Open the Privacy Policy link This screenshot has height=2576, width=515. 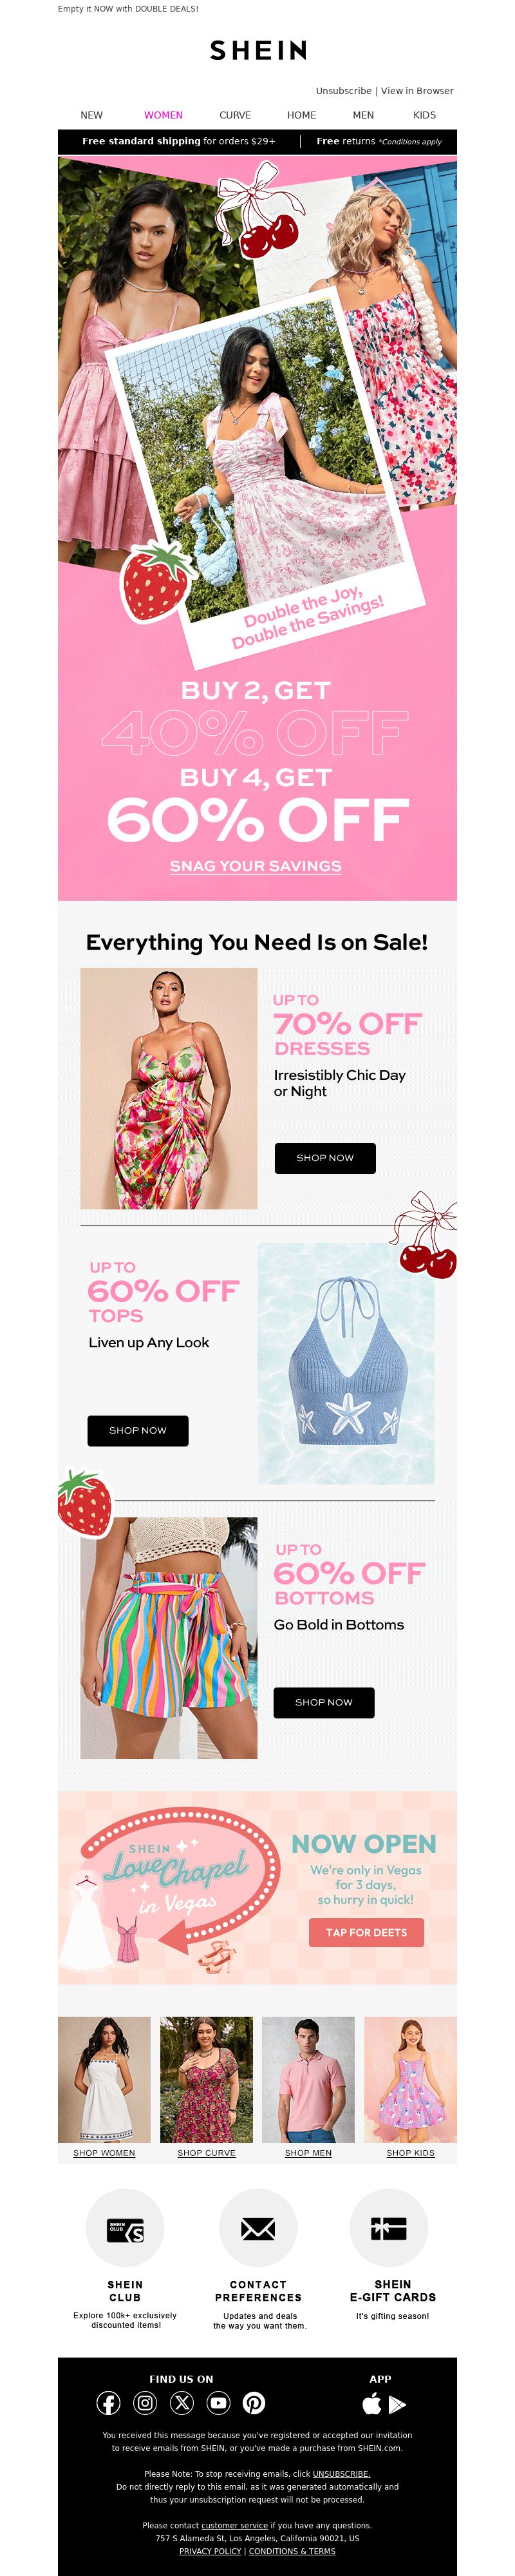pos(210,2550)
